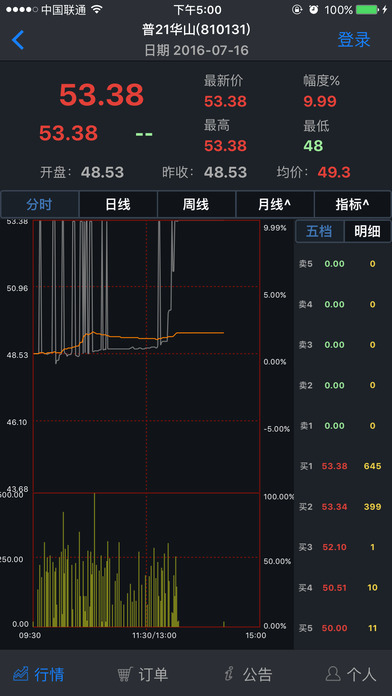Tap the 买3 price 52.10
The width and height of the screenshot is (392, 696).
coord(334,547)
